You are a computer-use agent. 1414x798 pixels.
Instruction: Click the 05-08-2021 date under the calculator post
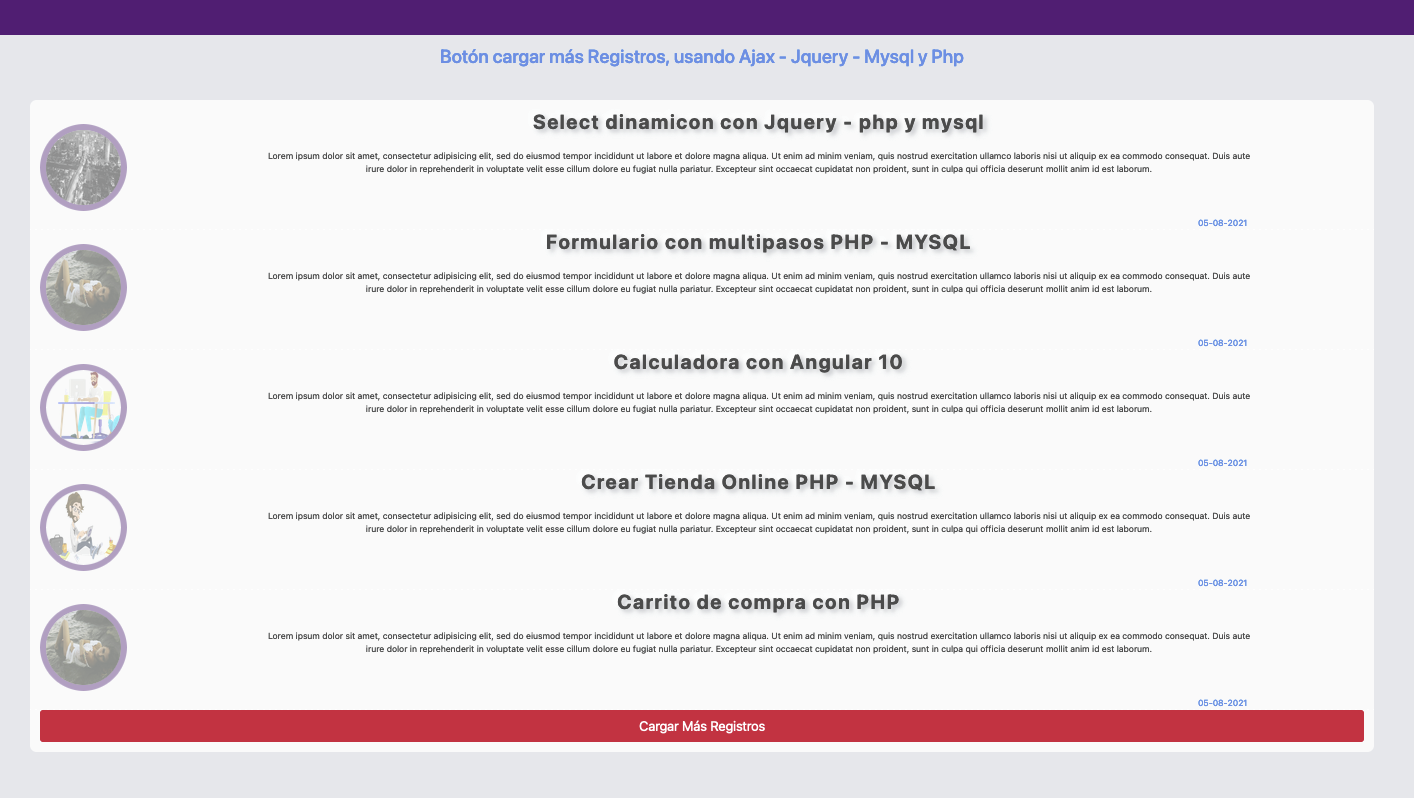point(1222,462)
